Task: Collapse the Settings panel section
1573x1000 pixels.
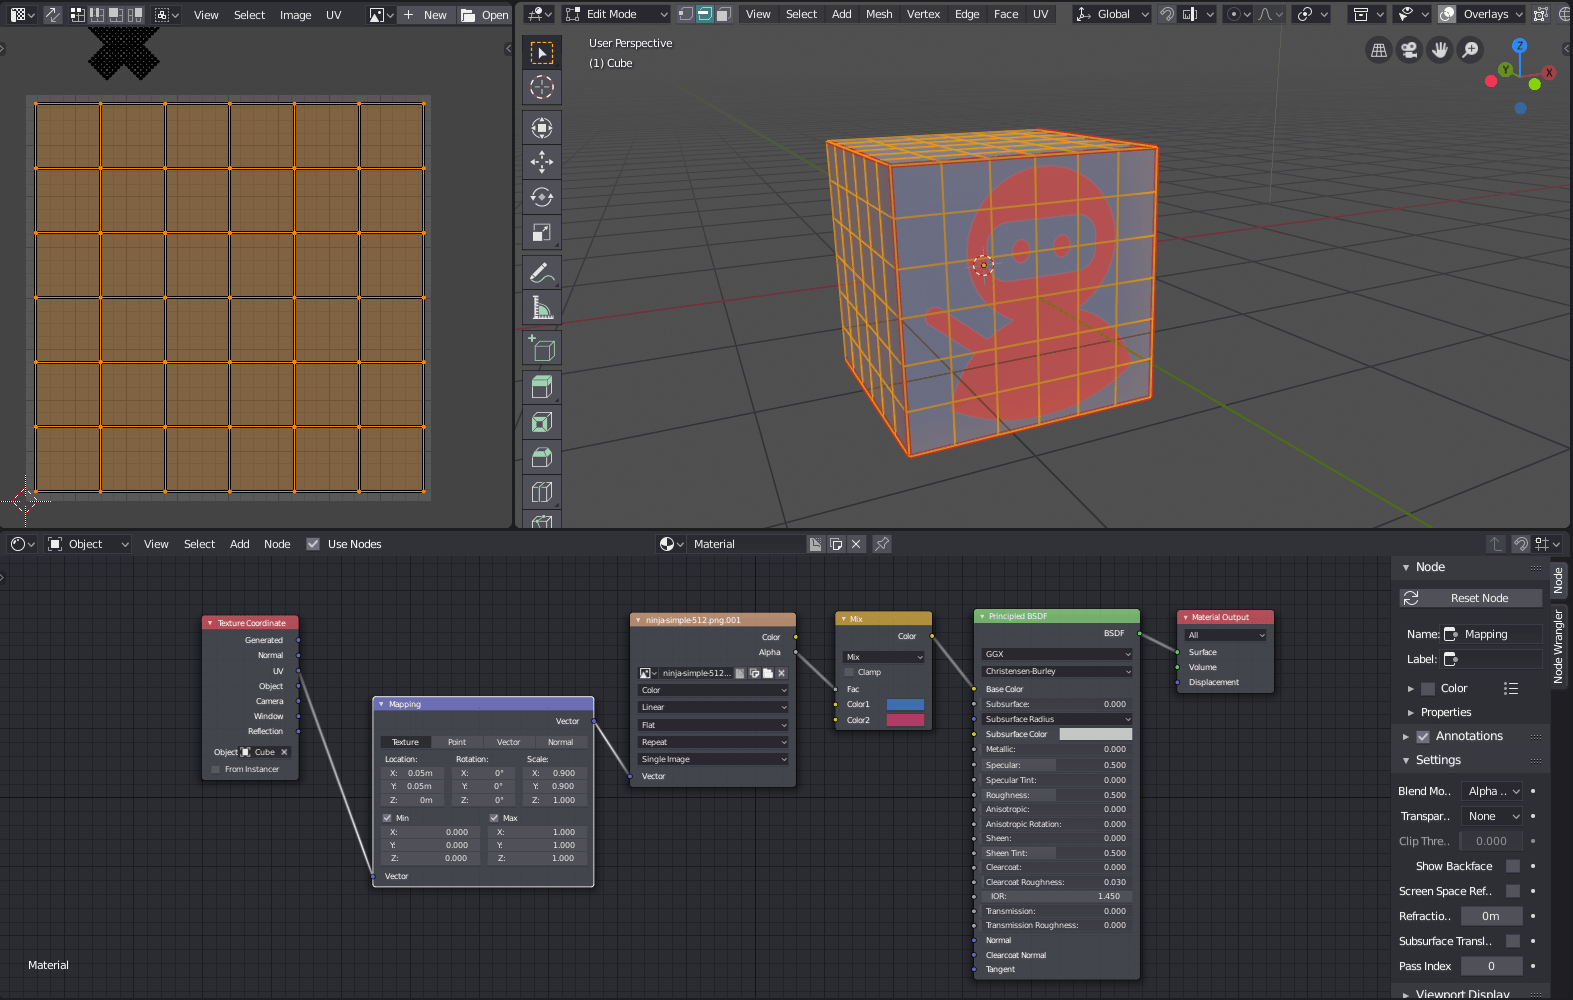Action: tap(1438, 760)
